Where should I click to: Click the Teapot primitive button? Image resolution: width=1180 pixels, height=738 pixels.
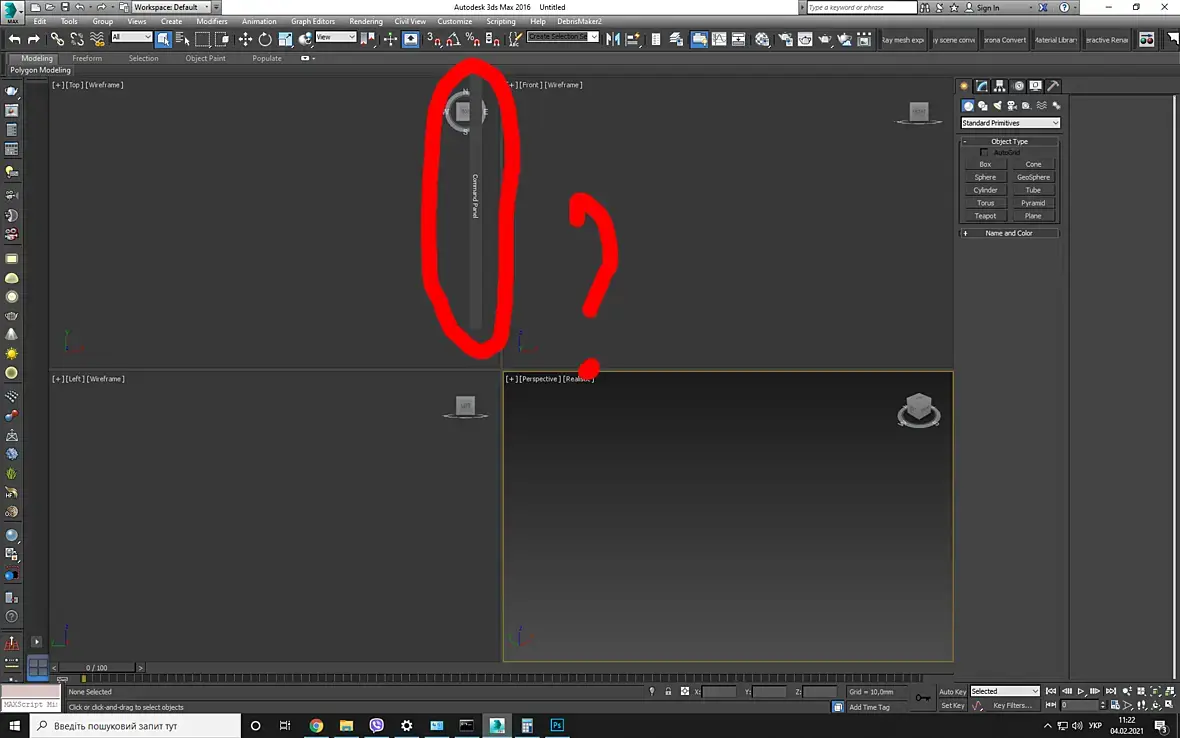pos(985,216)
